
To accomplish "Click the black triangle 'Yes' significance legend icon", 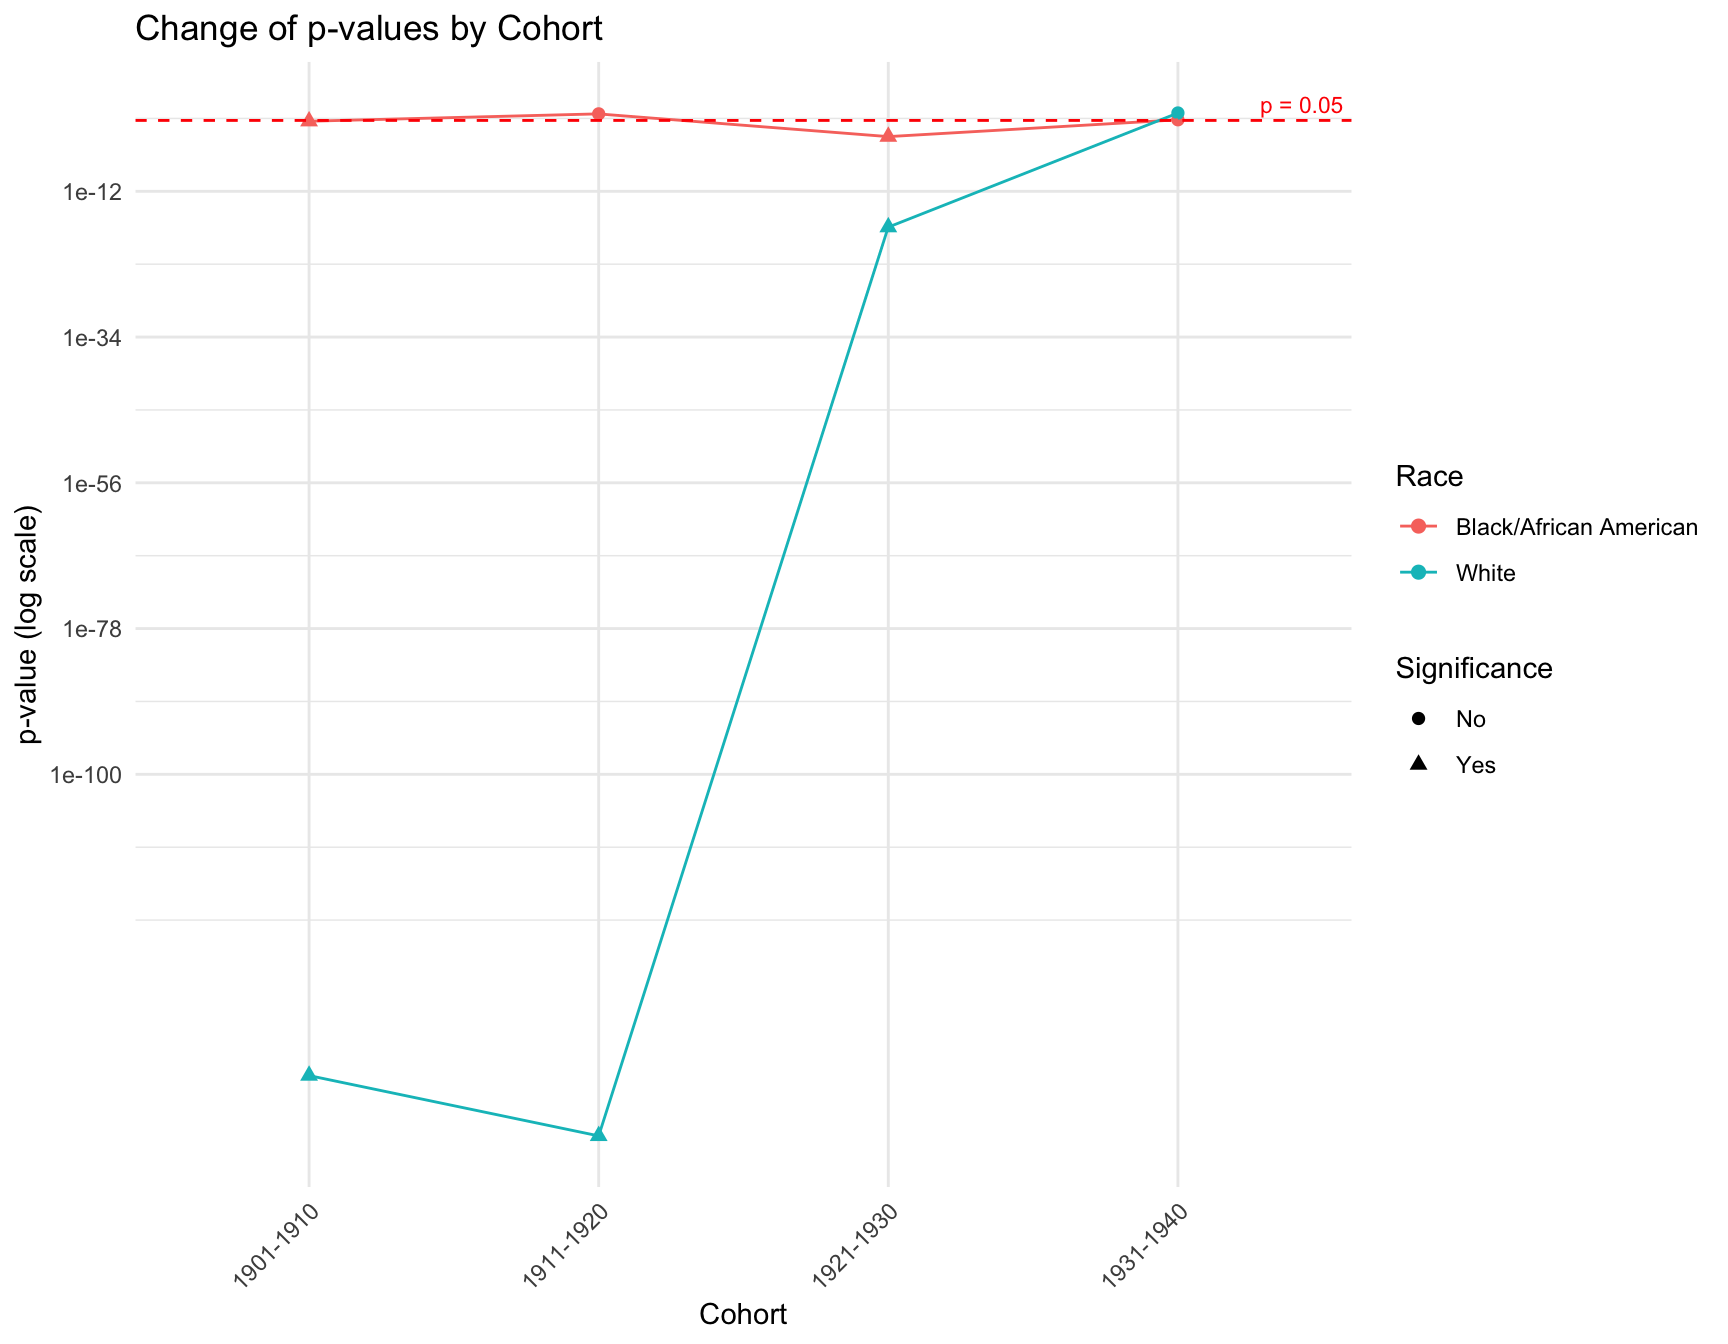I will point(1418,765).
